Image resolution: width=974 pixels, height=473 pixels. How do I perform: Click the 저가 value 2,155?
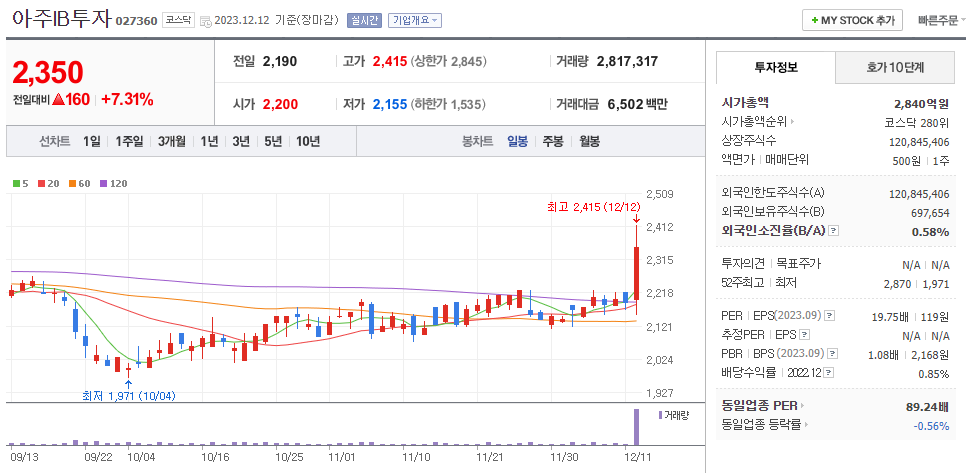[x=389, y=104]
